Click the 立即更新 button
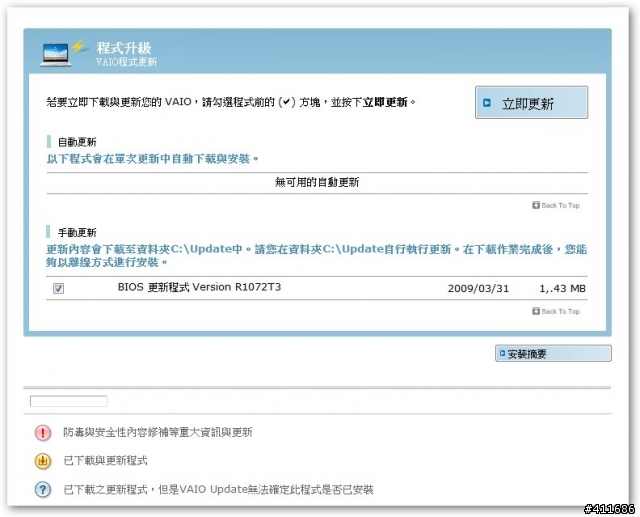The image size is (640, 517). [x=531, y=102]
